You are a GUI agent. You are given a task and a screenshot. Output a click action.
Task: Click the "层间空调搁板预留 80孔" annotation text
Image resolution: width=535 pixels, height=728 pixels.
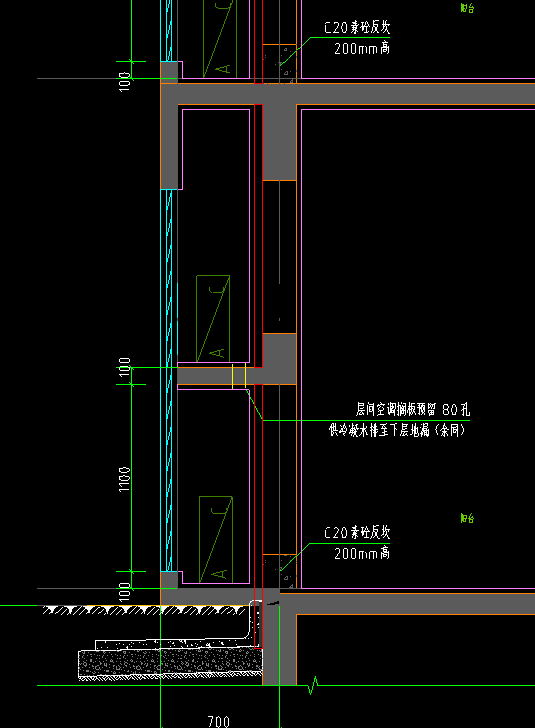(413, 409)
